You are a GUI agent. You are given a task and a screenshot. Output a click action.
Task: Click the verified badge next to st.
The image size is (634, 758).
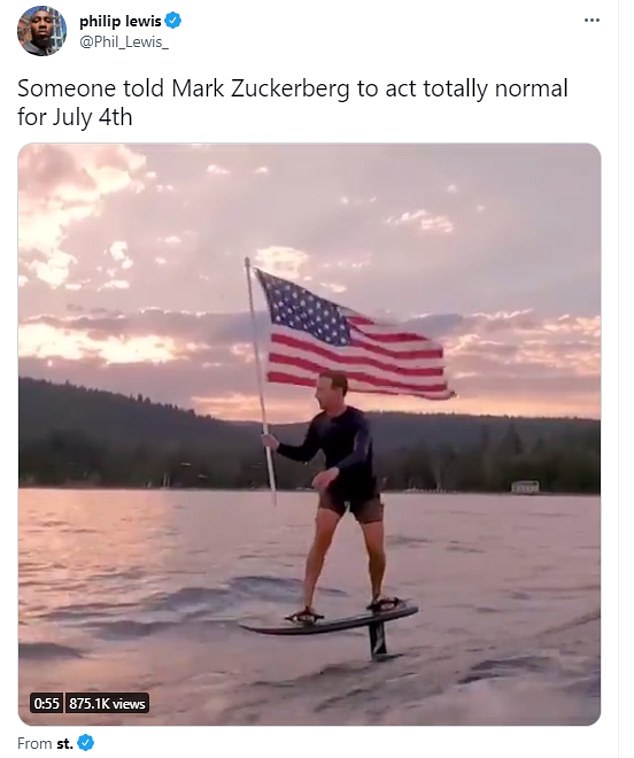click(86, 742)
